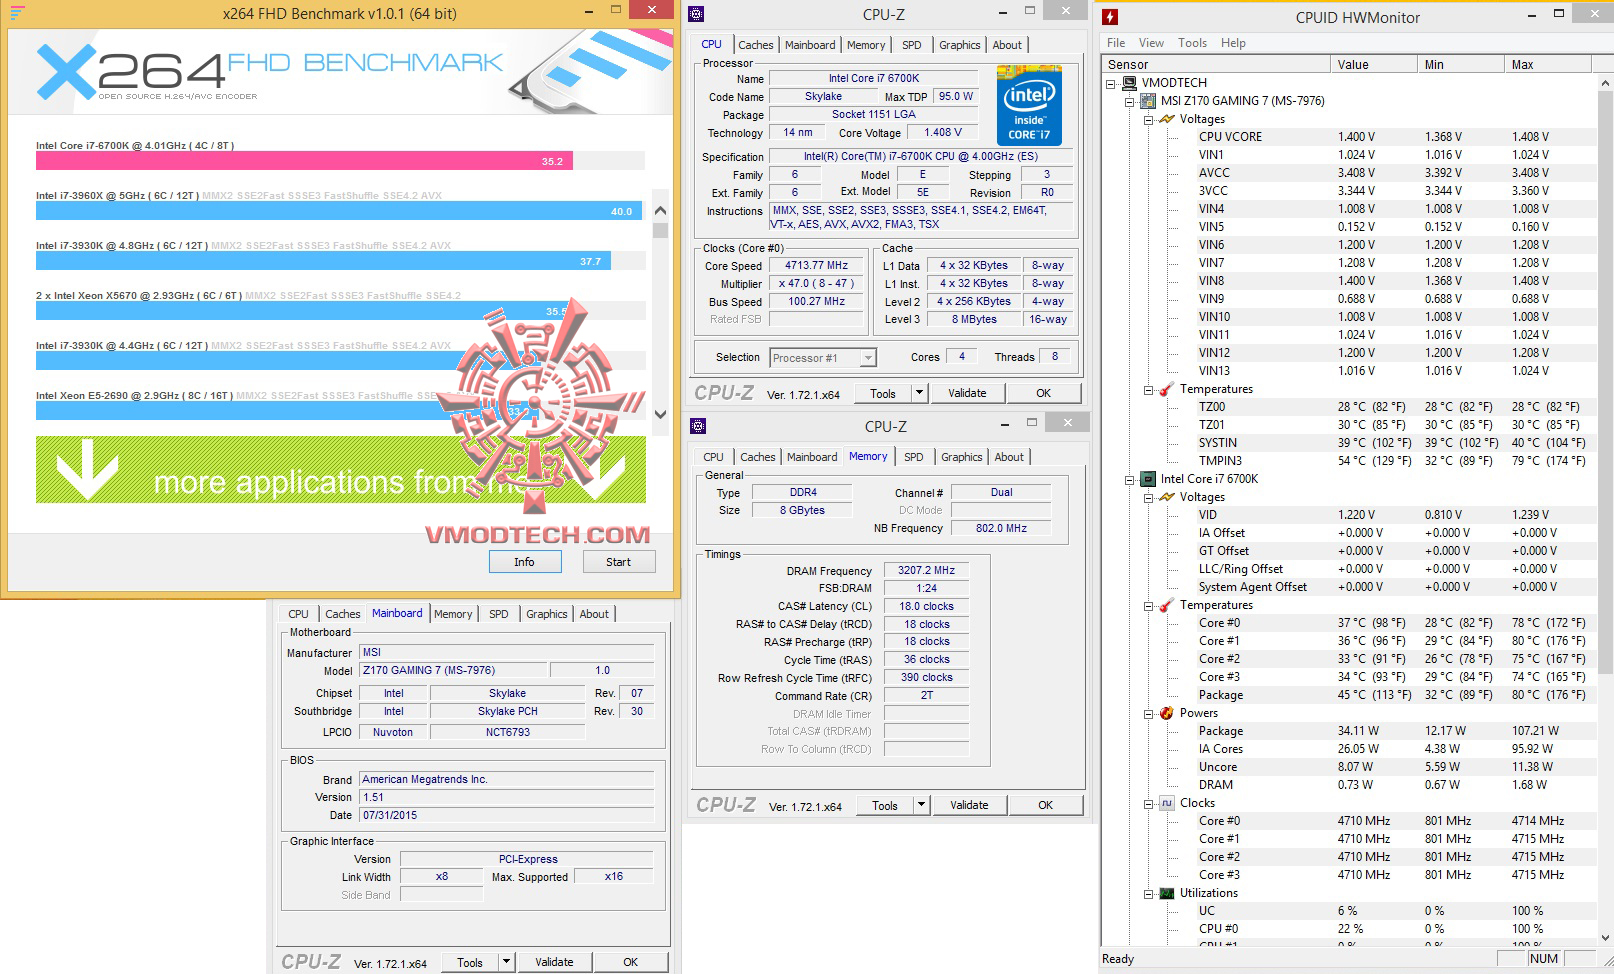Screen dimensions: 1614x974
Task: Click the Core Speed value 4713.77 MHz
Action: click(x=816, y=266)
